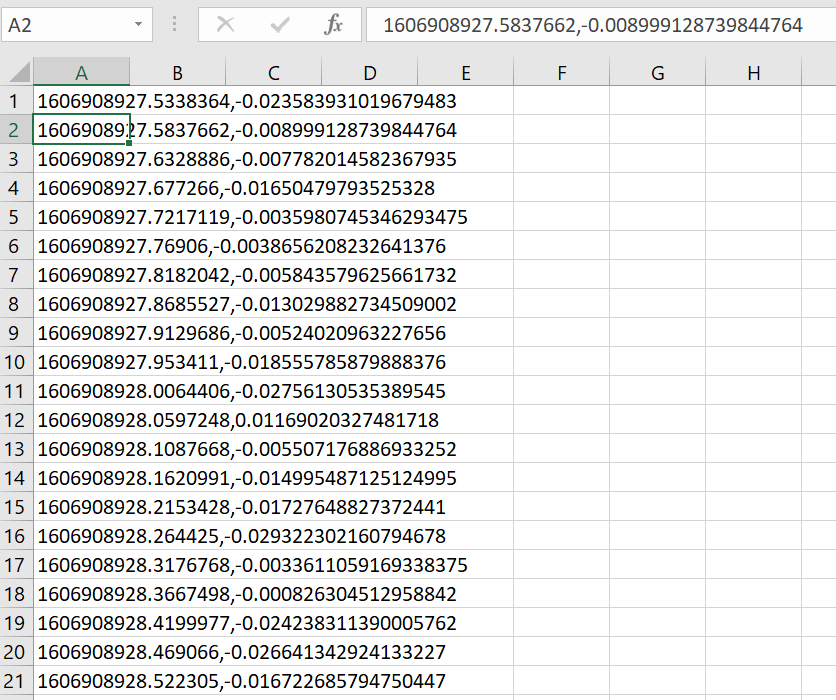The image size is (836, 700).
Task: Select the entire column D header
Action: pos(369,72)
